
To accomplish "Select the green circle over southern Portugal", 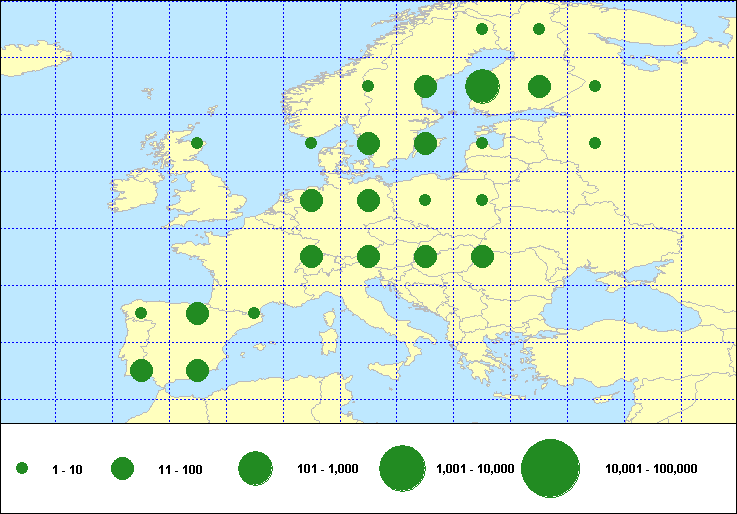I will (x=141, y=370).
